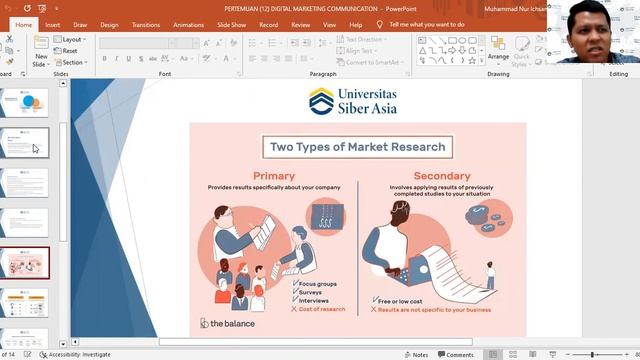The image size is (640, 360).
Task: Justify text in Paragraph group
Action: [289, 59]
